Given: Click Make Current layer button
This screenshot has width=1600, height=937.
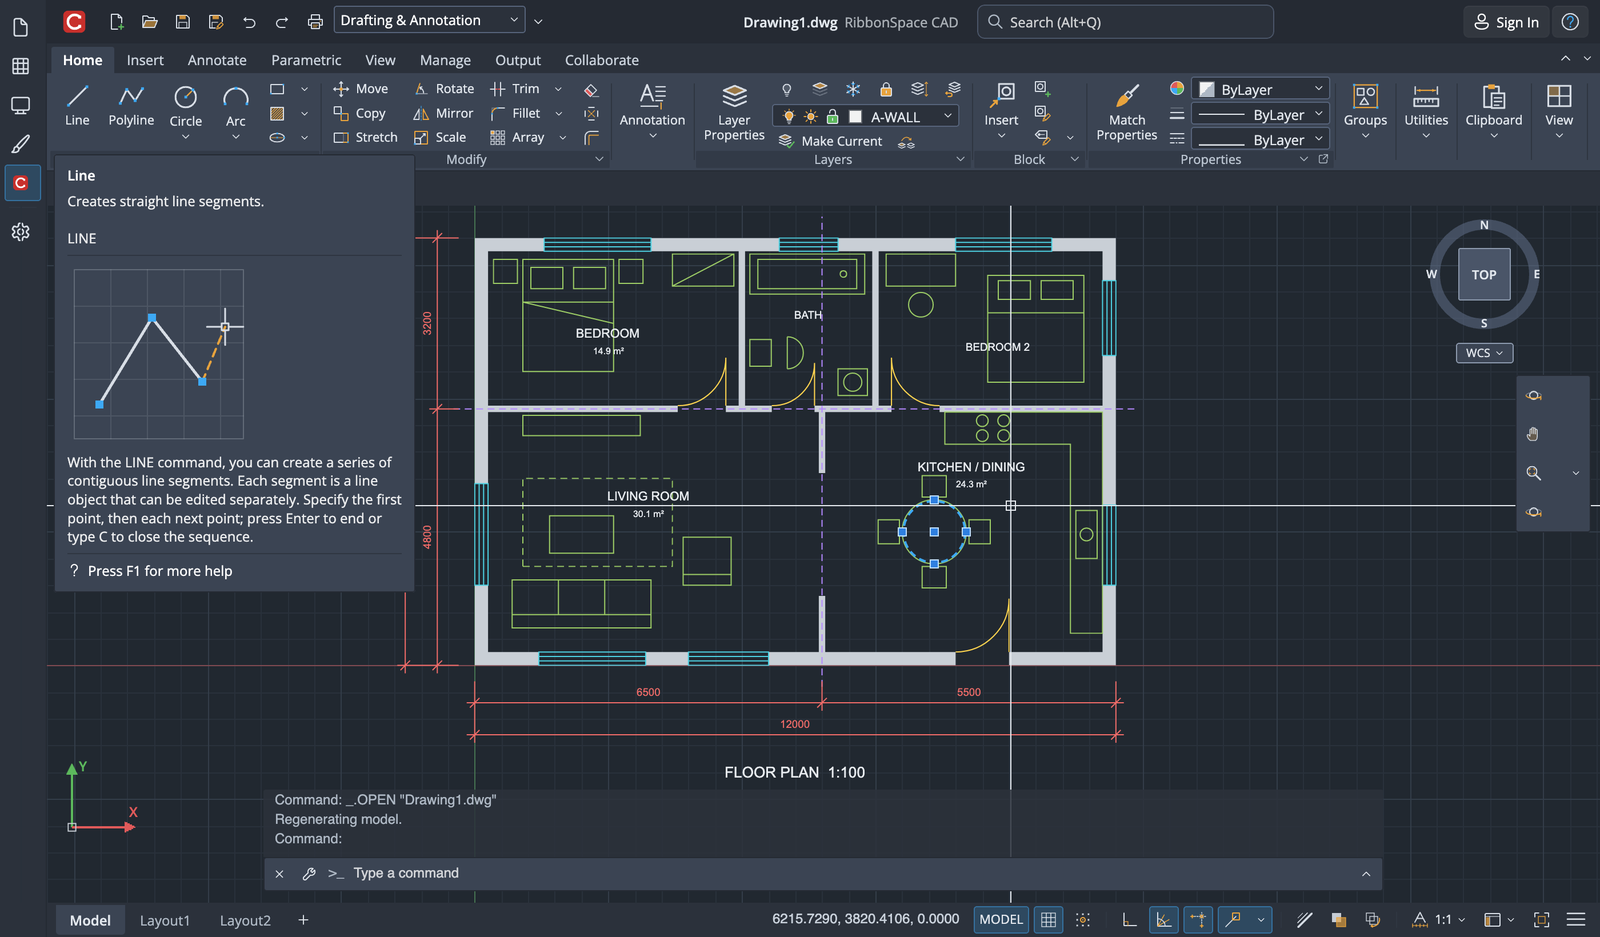Looking at the screenshot, I should point(831,141).
